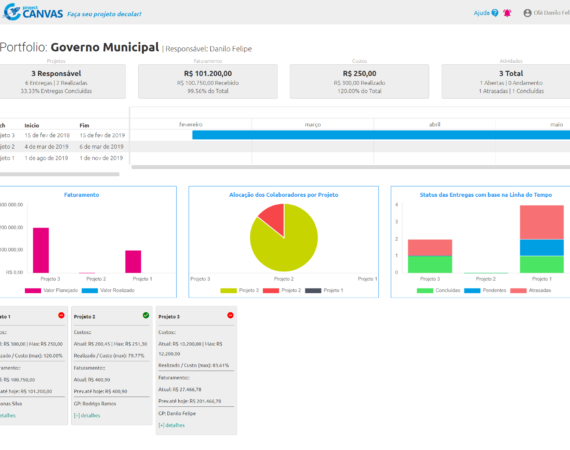Click '1 de ago de 2019' start date
The height and width of the screenshot is (450, 570).
[46, 158]
